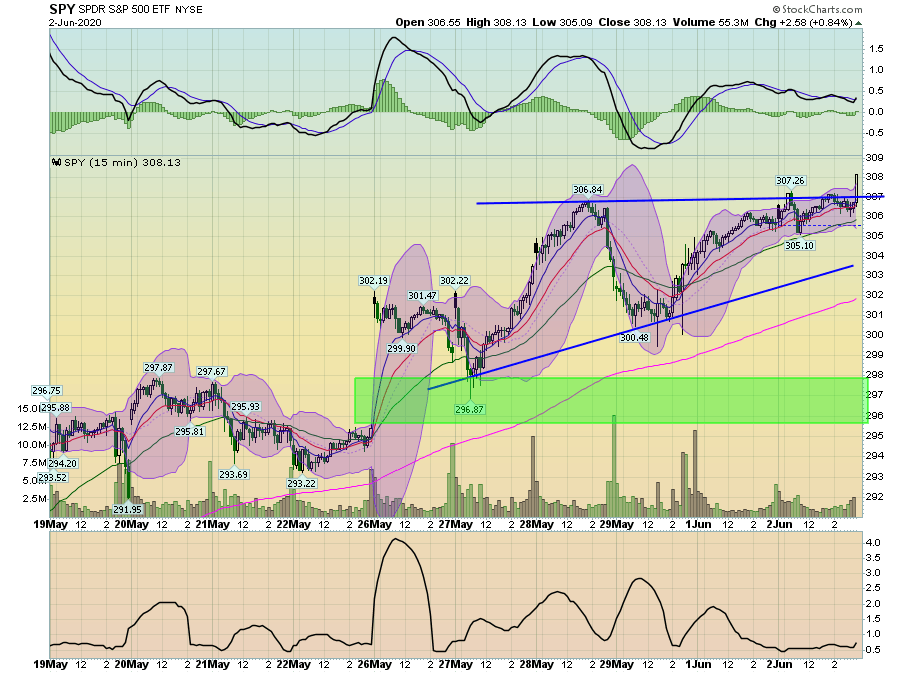Screen dimensions: 900x673
Task: Click the NYSE exchange label
Action: pos(188,10)
